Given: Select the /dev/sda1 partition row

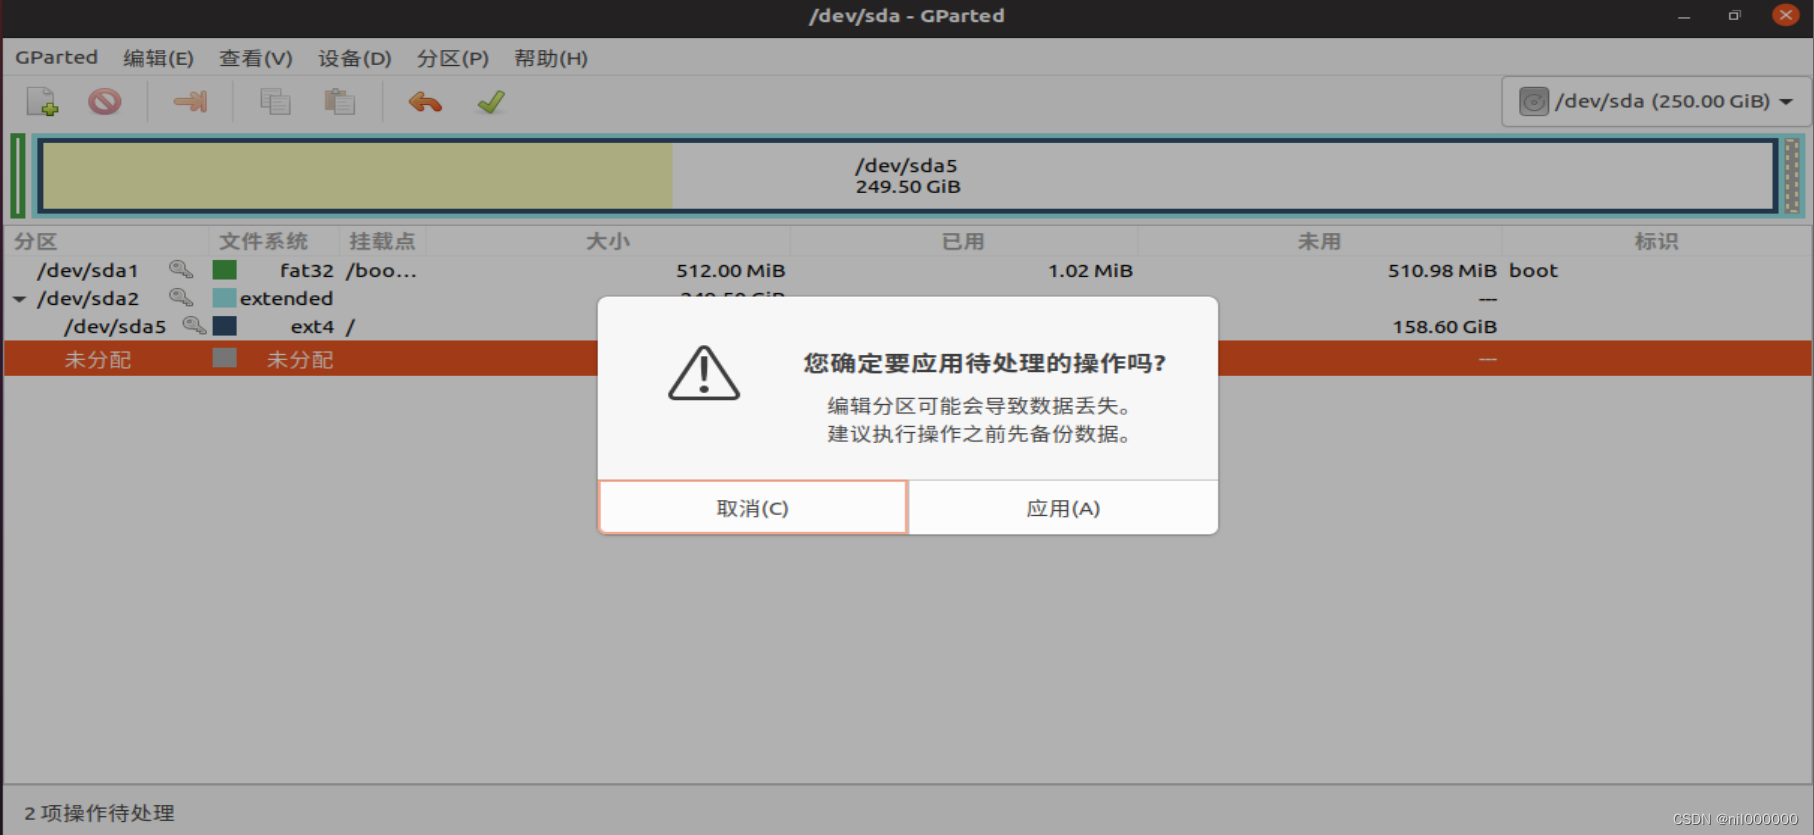Looking at the screenshot, I should click(x=907, y=270).
